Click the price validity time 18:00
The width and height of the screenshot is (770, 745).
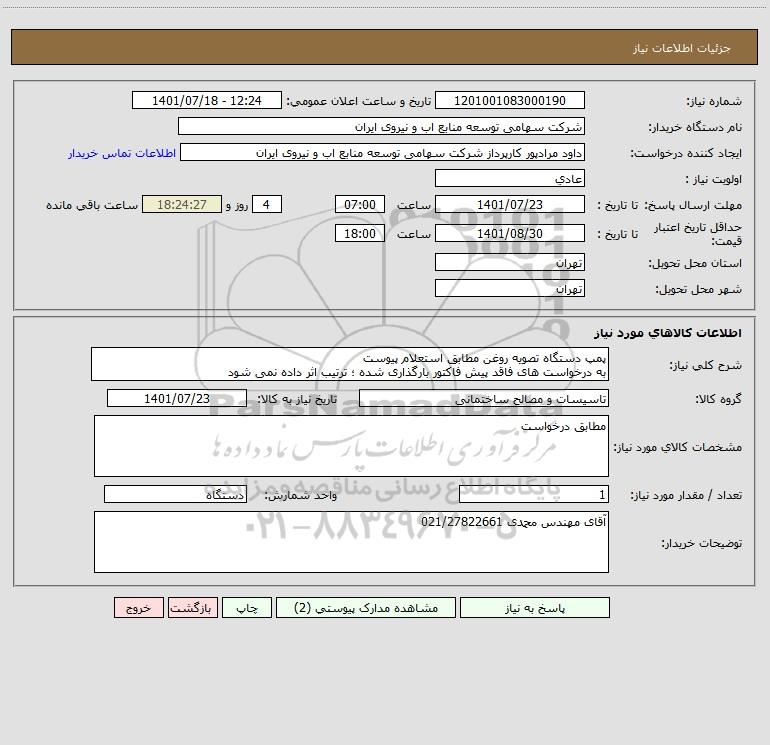click(359, 233)
